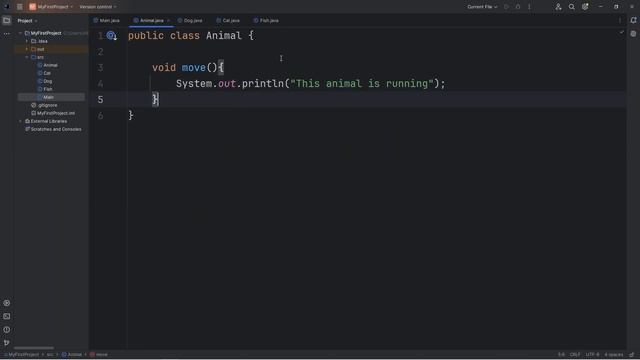Click src breadcrumb in status bar
The width and height of the screenshot is (640, 360).
50,355
